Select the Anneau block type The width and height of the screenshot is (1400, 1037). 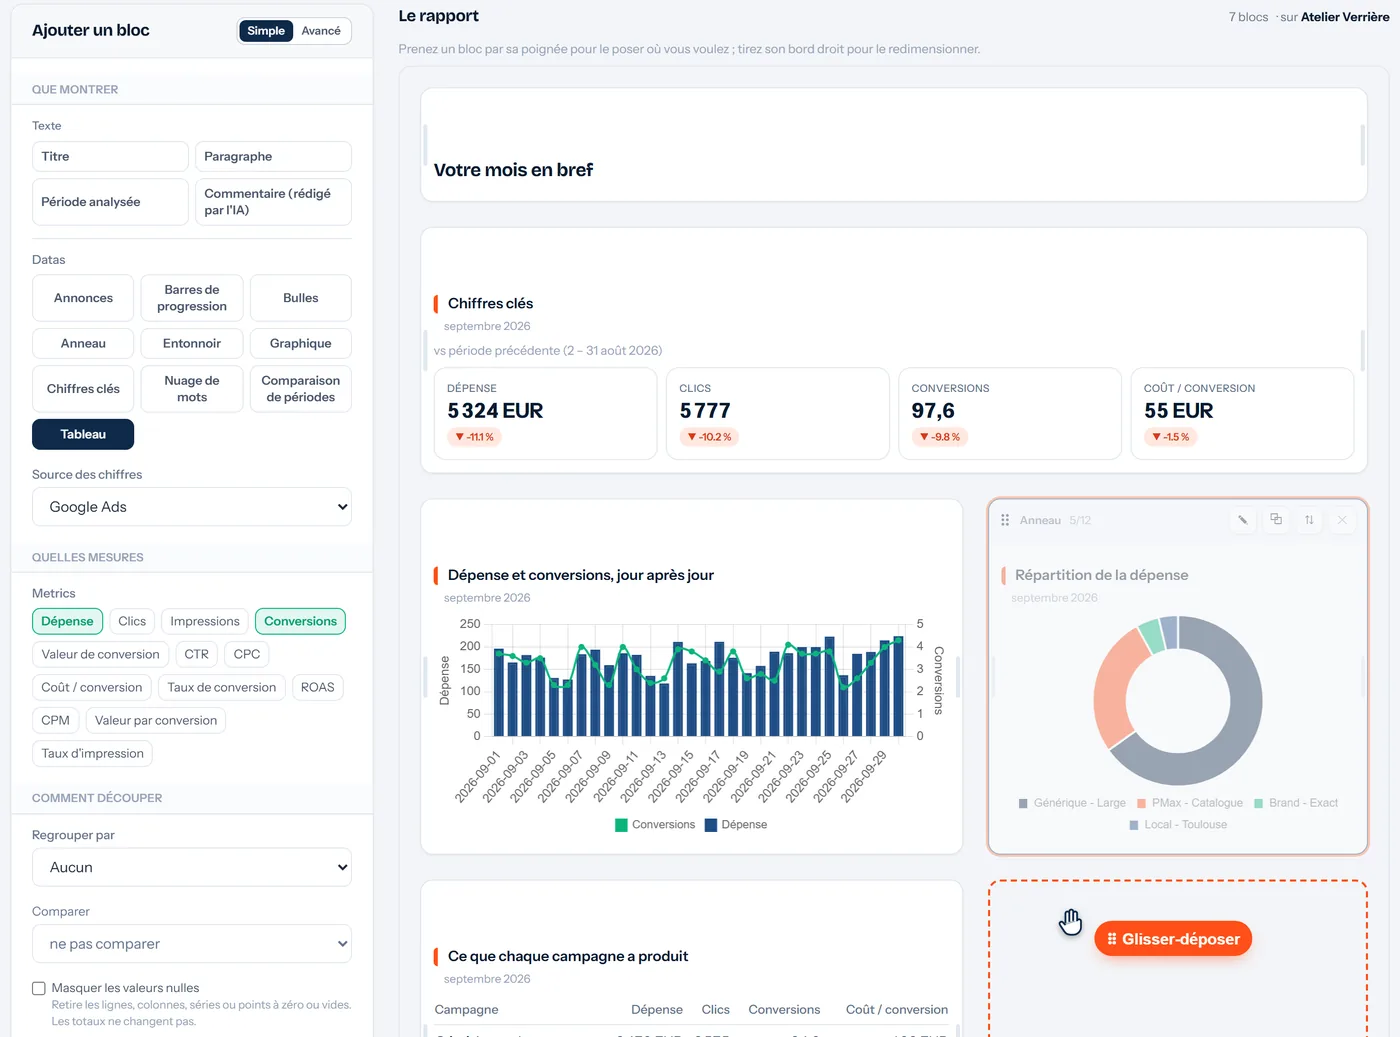[83, 343]
